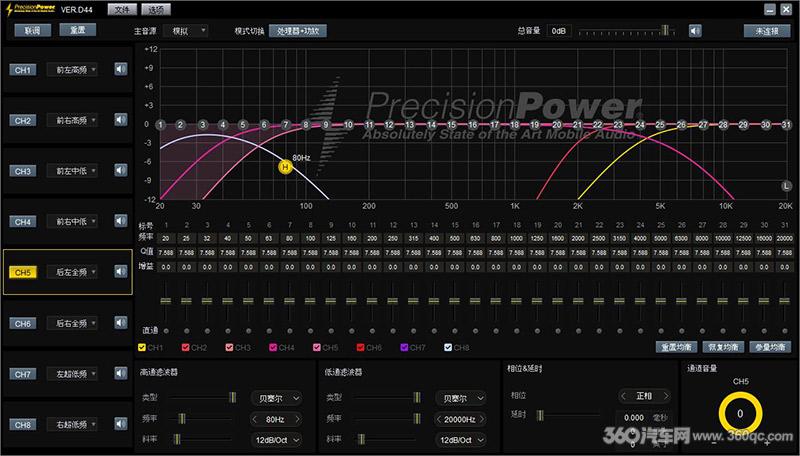The width and height of the screenshot is (800, 456).
Task: Toggle CH7 curve visibility checkbox
Action: point(404,347)
